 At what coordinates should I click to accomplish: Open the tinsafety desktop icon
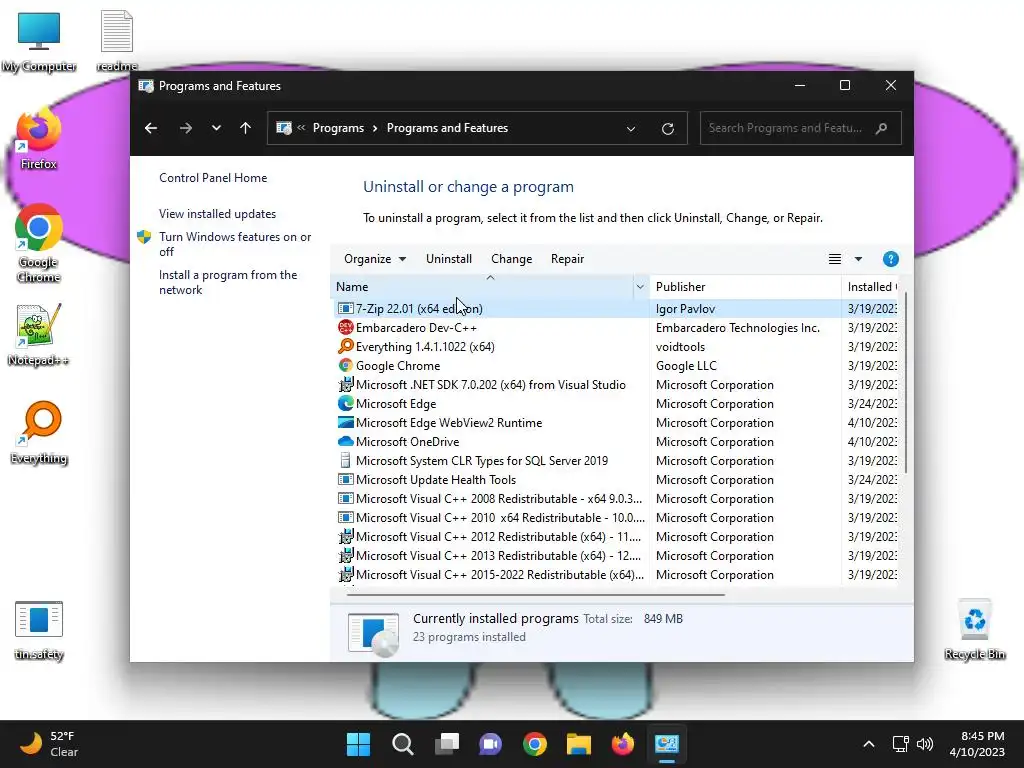39,630
